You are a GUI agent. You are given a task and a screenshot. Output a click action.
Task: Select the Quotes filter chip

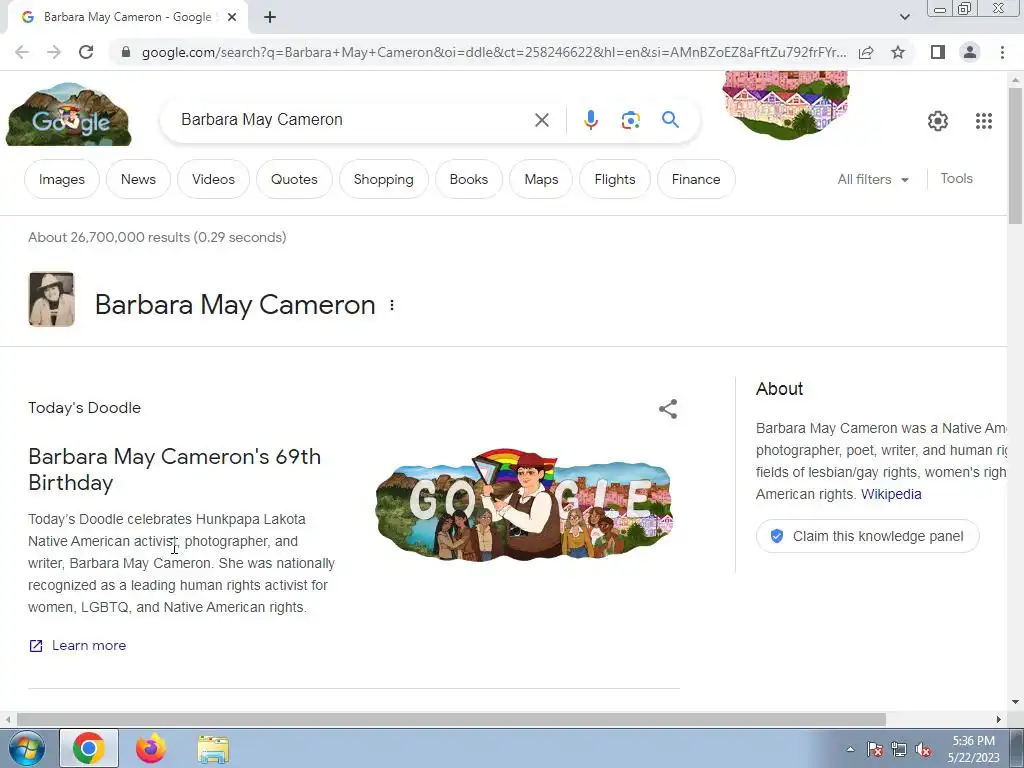click(295, 179)
